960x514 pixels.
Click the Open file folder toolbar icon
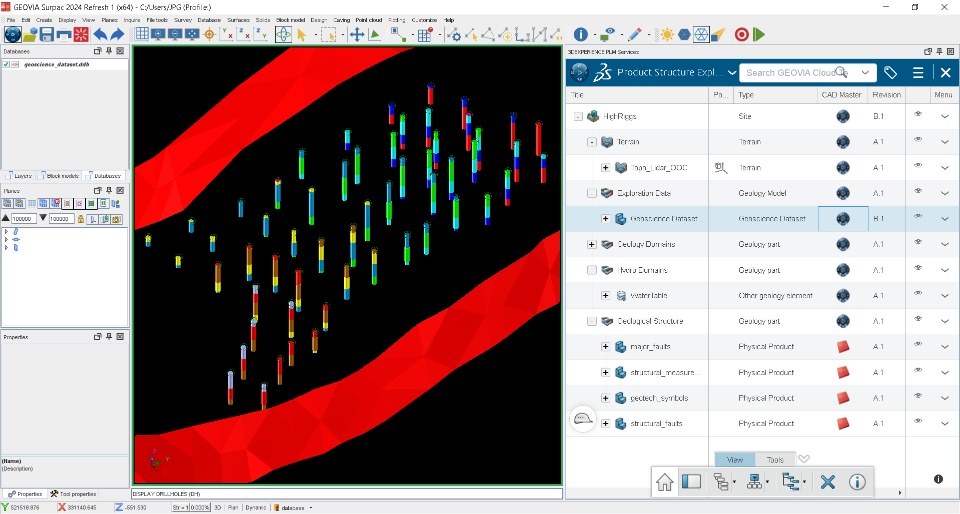[30, 34]
